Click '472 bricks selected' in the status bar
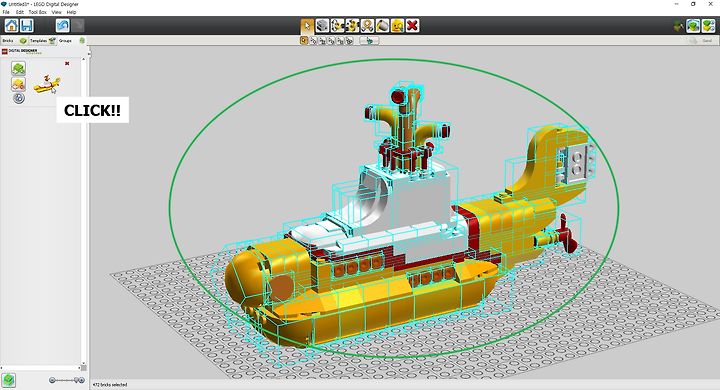The height and width of the screenshot is (390, 720). tap(110, 384)
